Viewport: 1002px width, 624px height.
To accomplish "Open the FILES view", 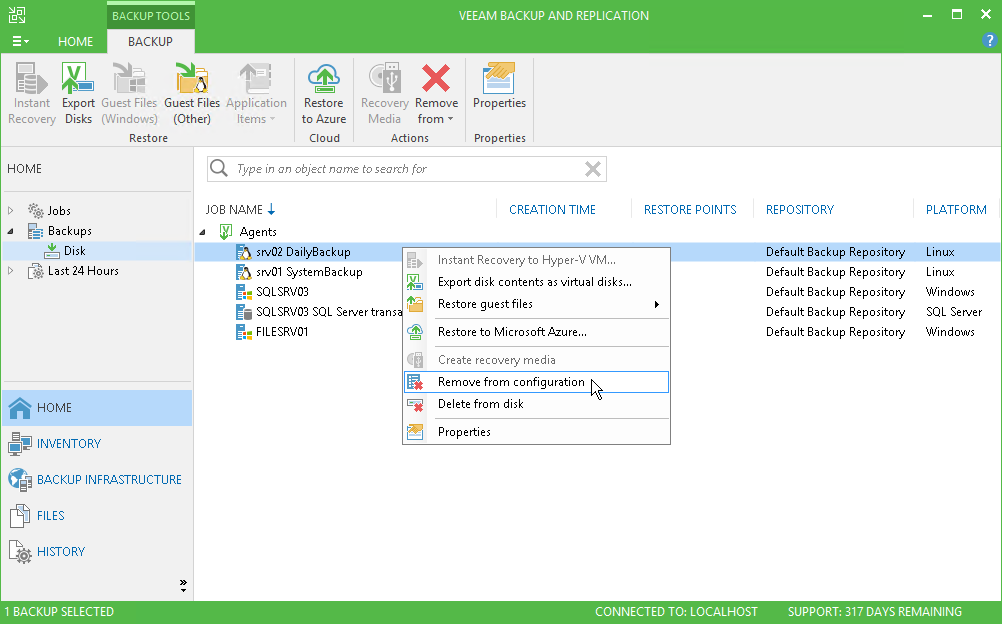I will tap(97, 515).
